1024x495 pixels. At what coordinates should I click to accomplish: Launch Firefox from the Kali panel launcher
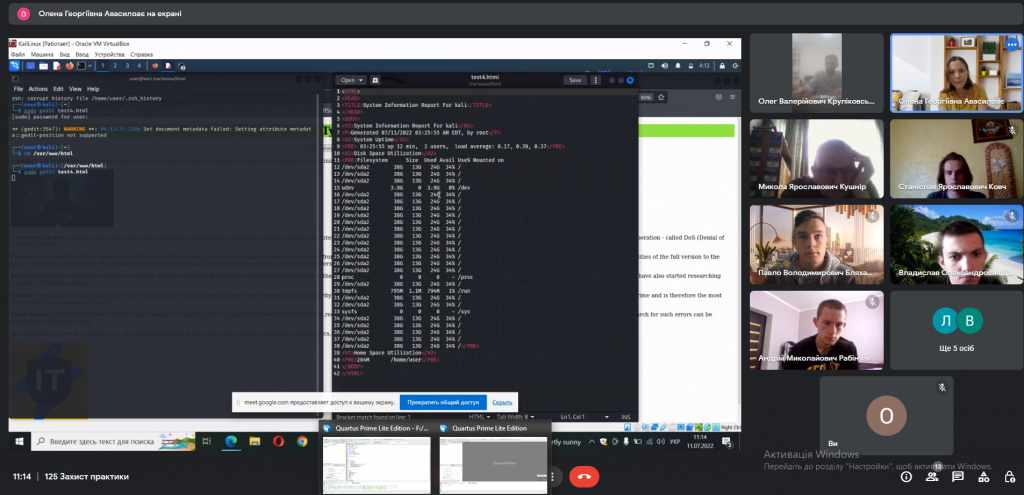click(69, 66)
